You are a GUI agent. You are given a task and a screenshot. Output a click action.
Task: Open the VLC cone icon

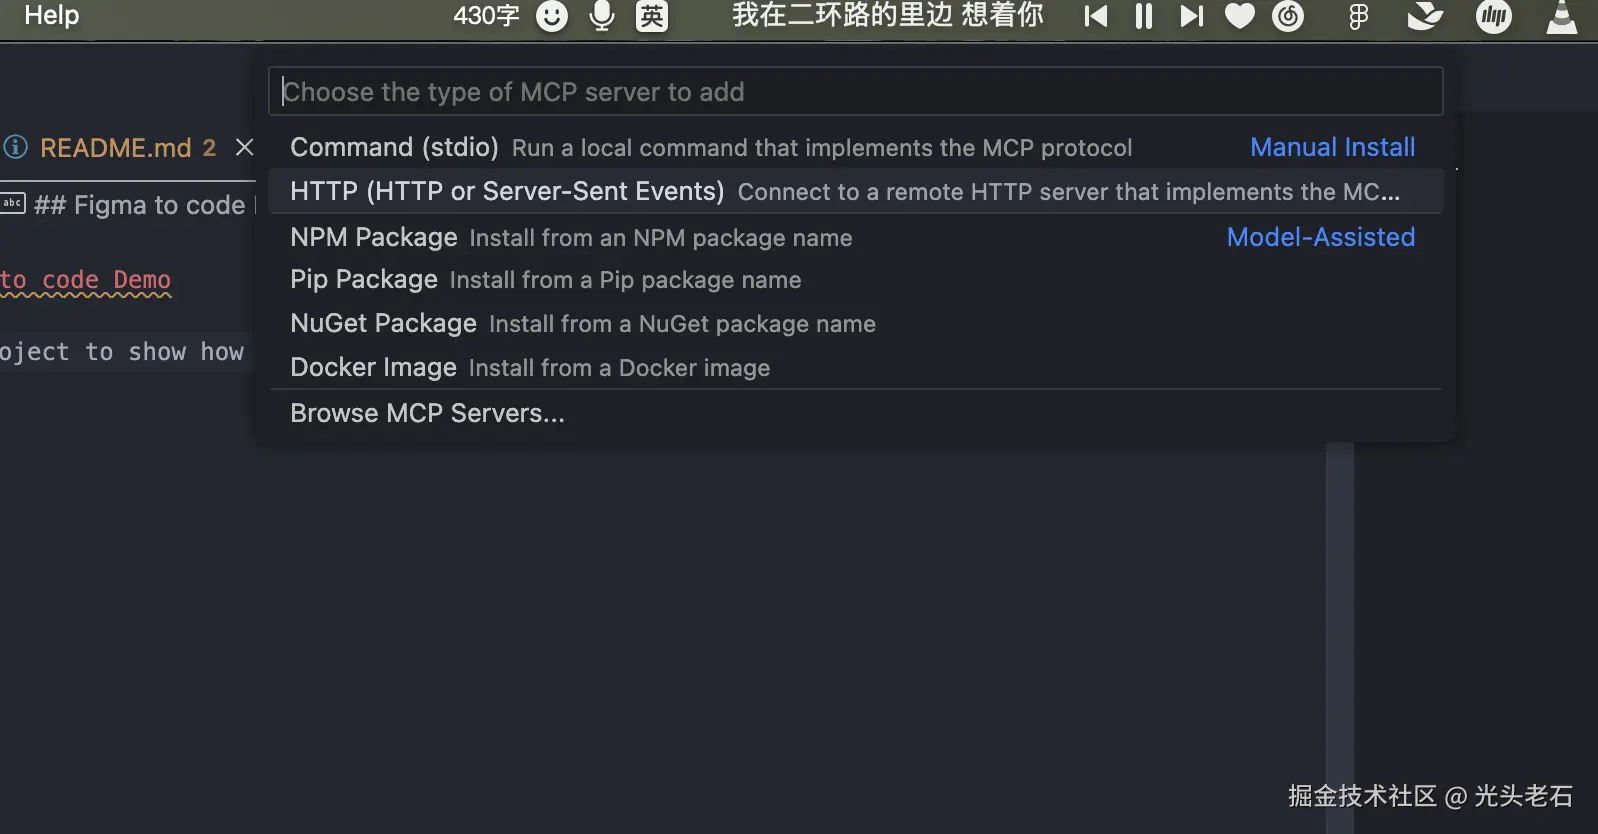click(x=1561, y=16)
